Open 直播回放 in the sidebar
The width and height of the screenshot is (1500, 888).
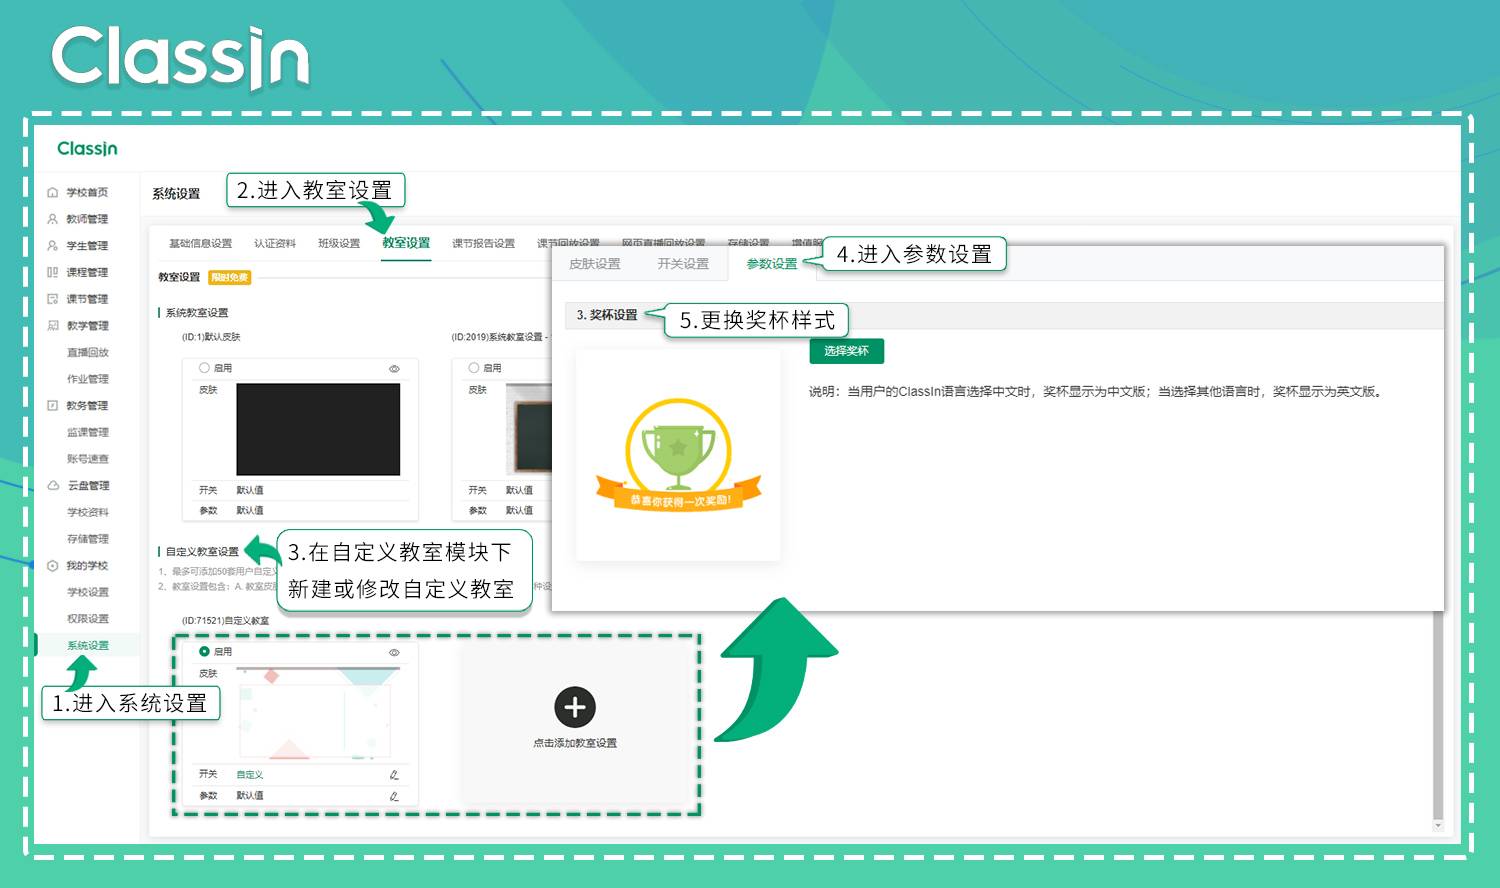point(88,352)
